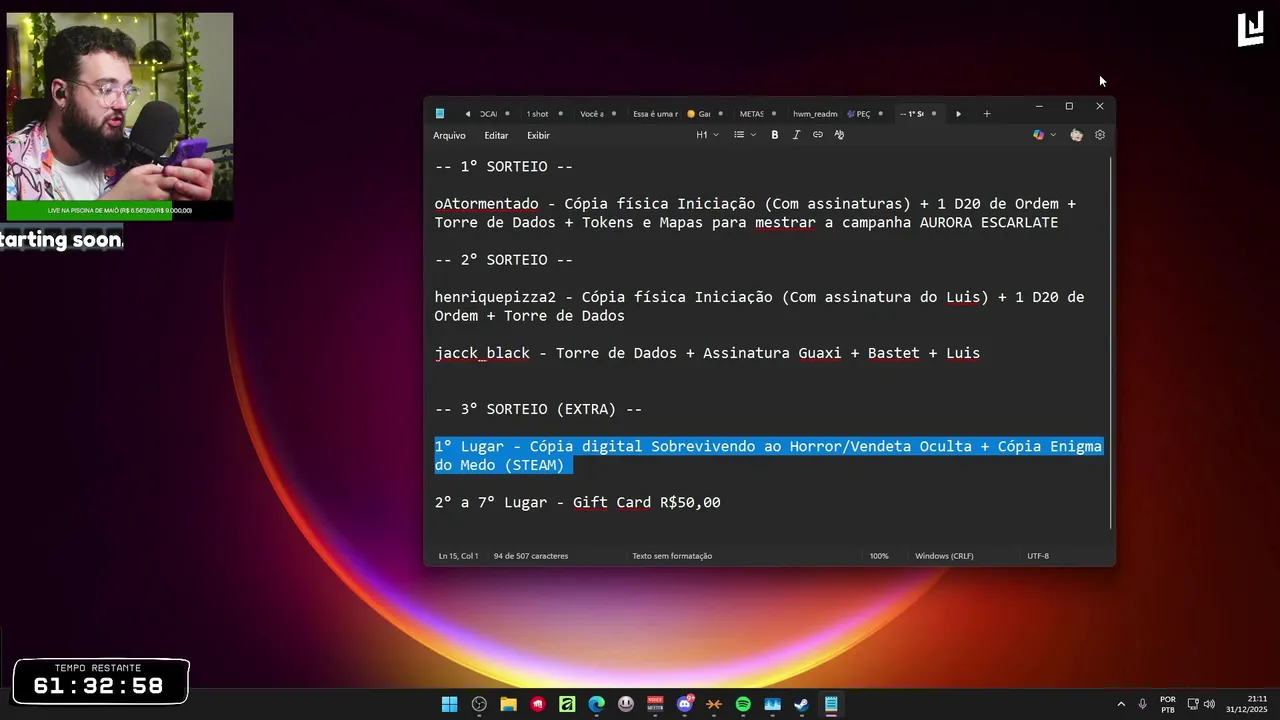The height and width of the screenshot is (720, 1280).
Task: Click the '-- 1º SORTEIO --' heading line
Action: [504, 167]
